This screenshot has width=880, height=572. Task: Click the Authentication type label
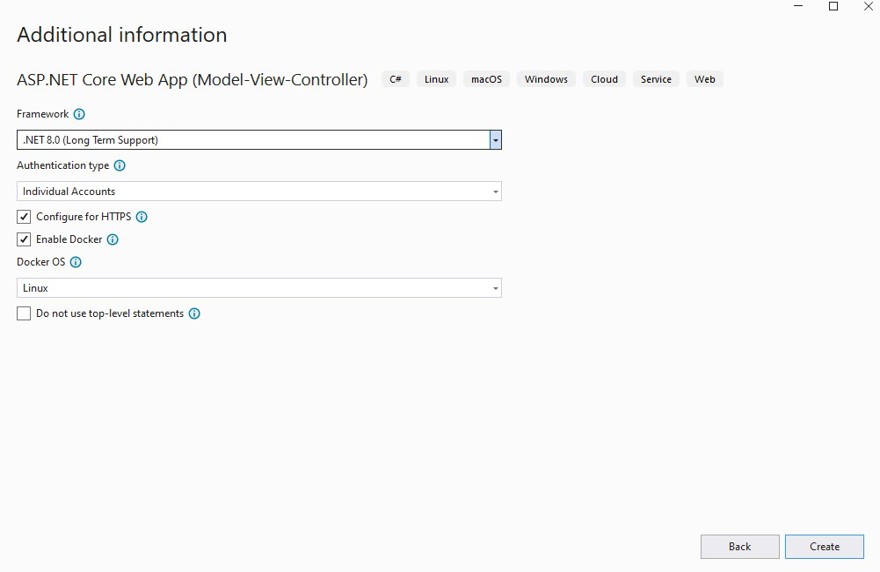tap(63, 166)
